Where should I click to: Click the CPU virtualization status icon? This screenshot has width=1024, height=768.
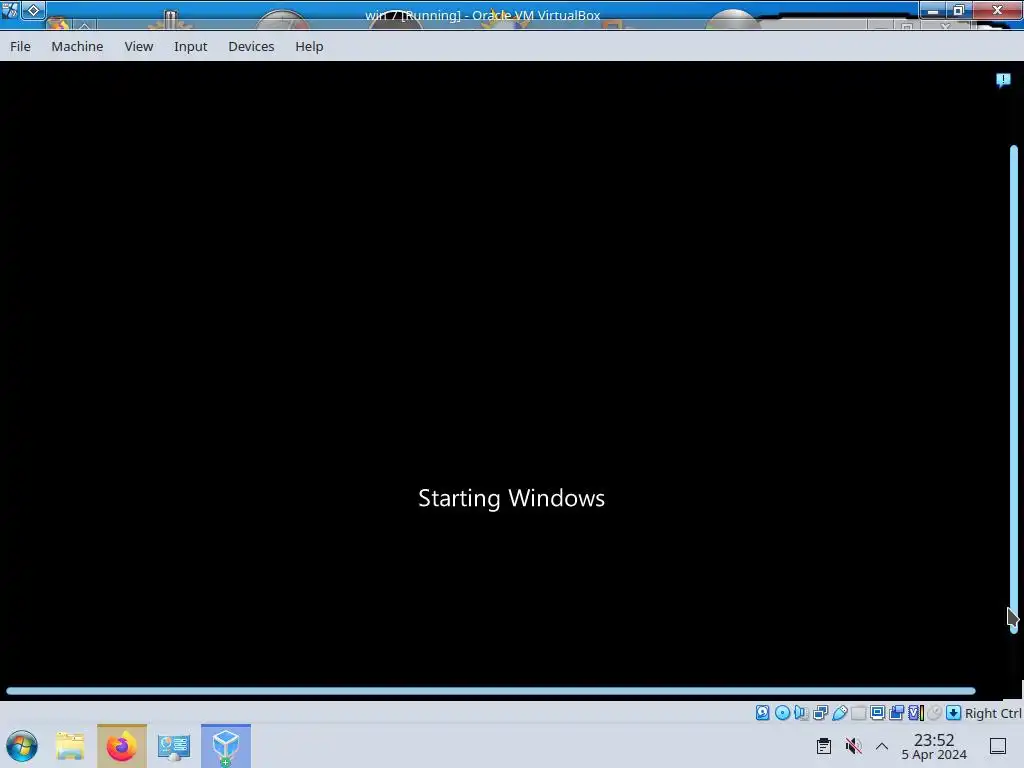(916, 712)
